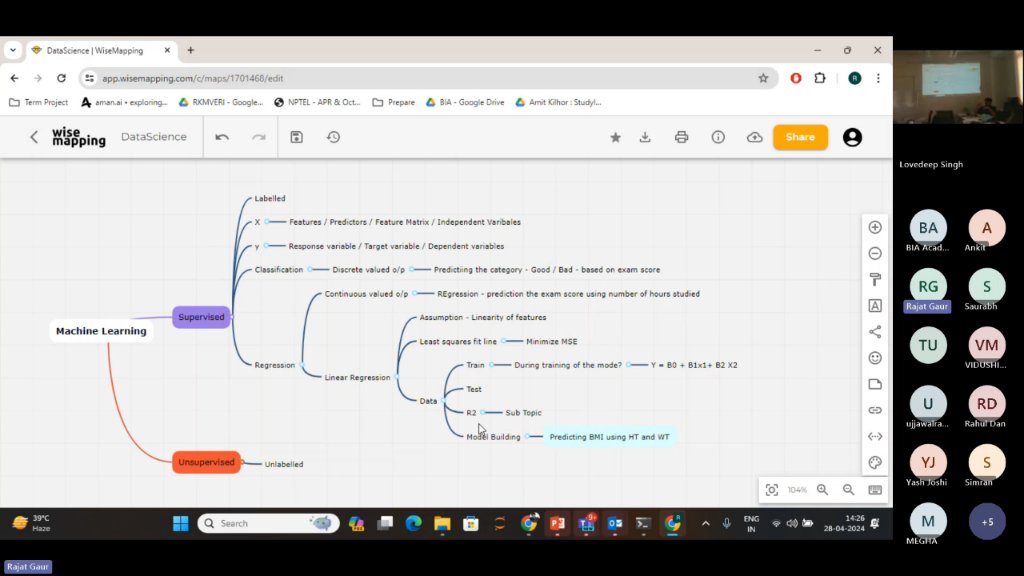Collapse the Regression branch toggle
This screenshot has width=1024, height=576.
(x=301, y=365)
